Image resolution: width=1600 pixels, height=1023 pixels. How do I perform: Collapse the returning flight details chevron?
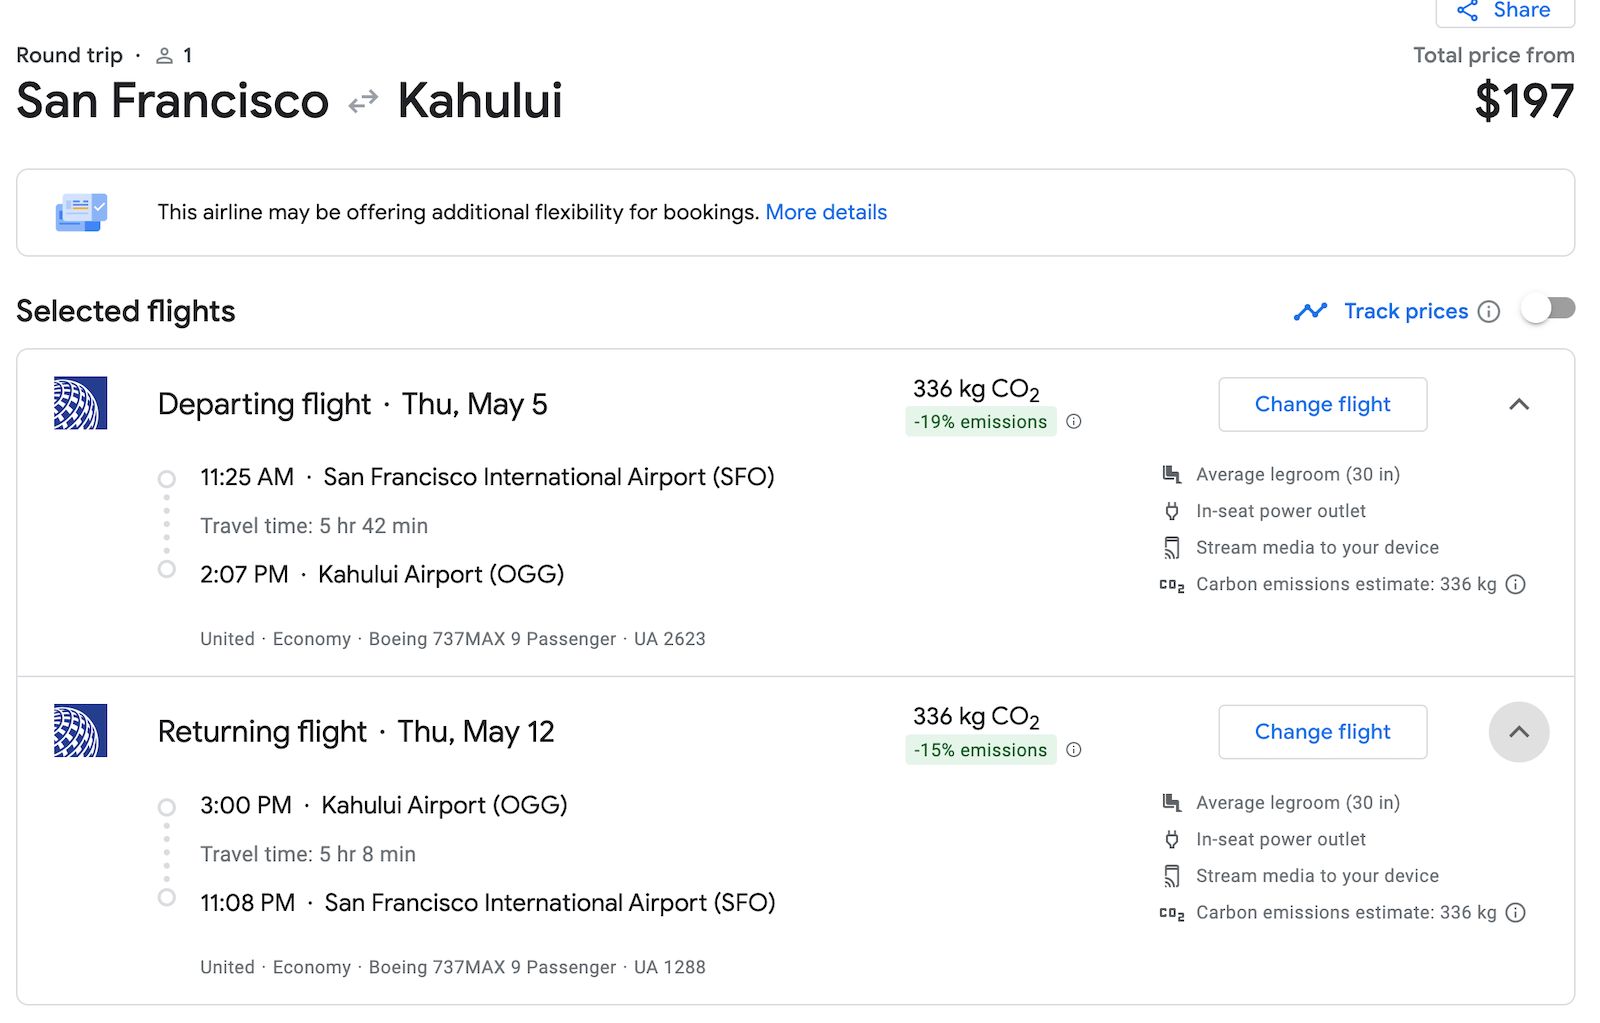pos(1519,731)
